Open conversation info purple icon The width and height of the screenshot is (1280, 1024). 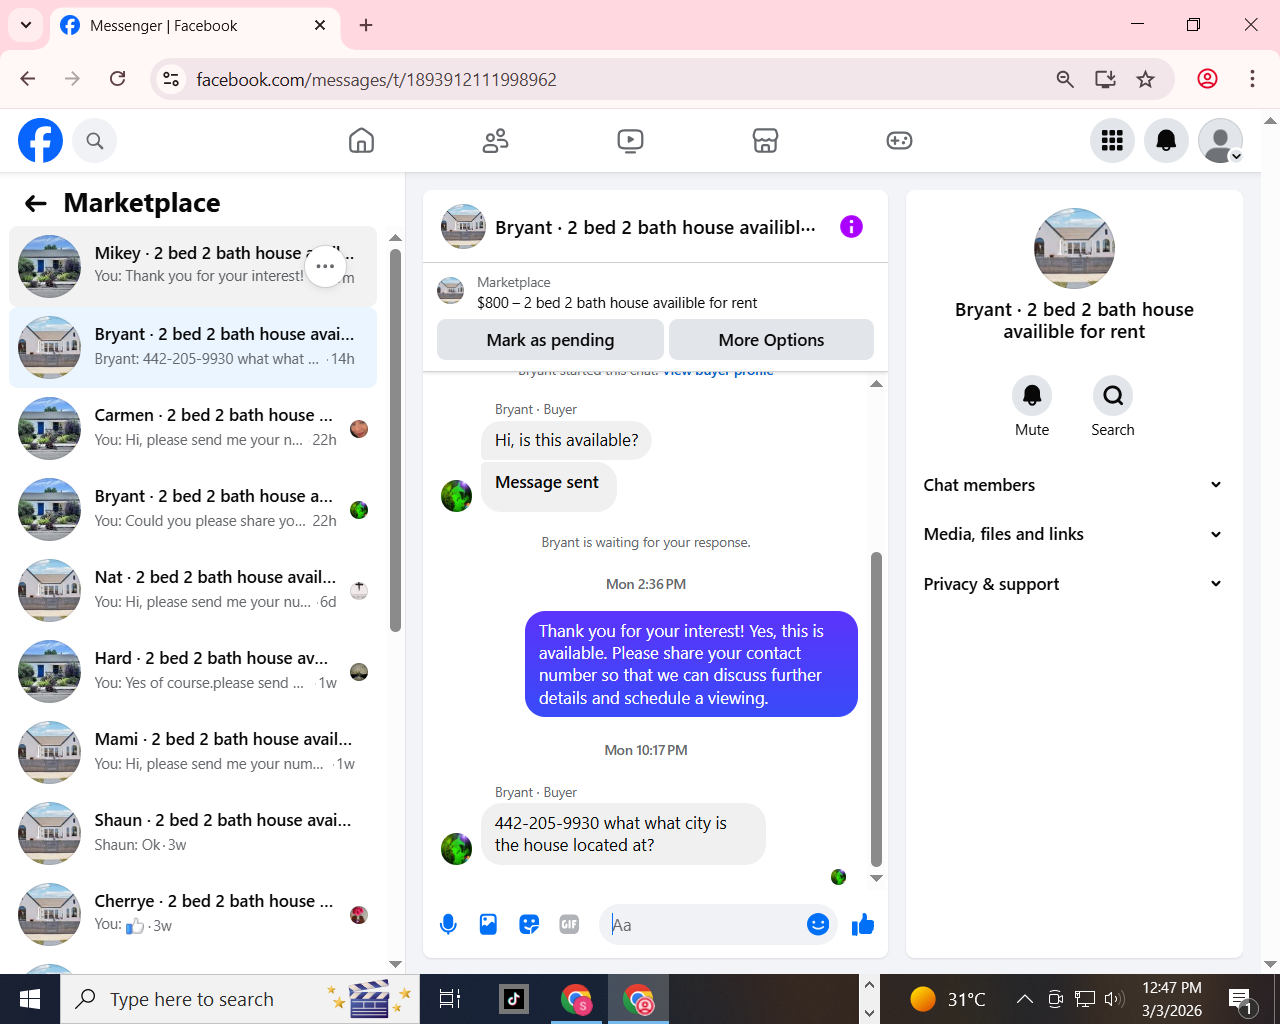coord(851,227)
